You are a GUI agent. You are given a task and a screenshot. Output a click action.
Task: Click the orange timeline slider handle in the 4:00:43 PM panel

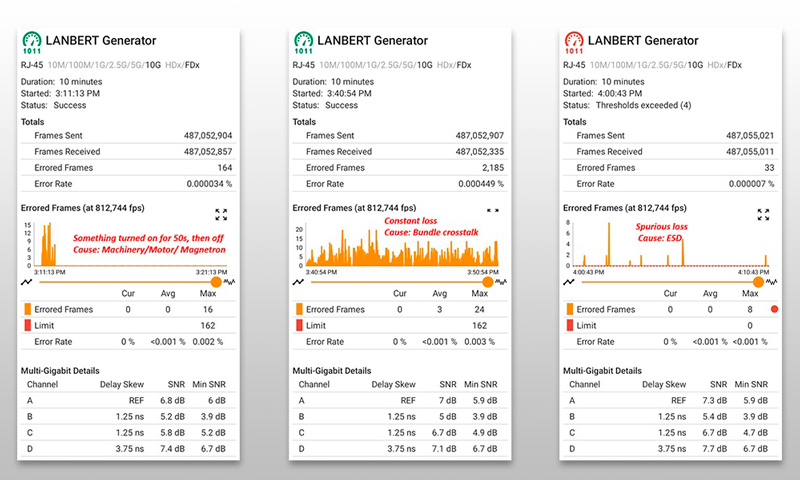759,282
